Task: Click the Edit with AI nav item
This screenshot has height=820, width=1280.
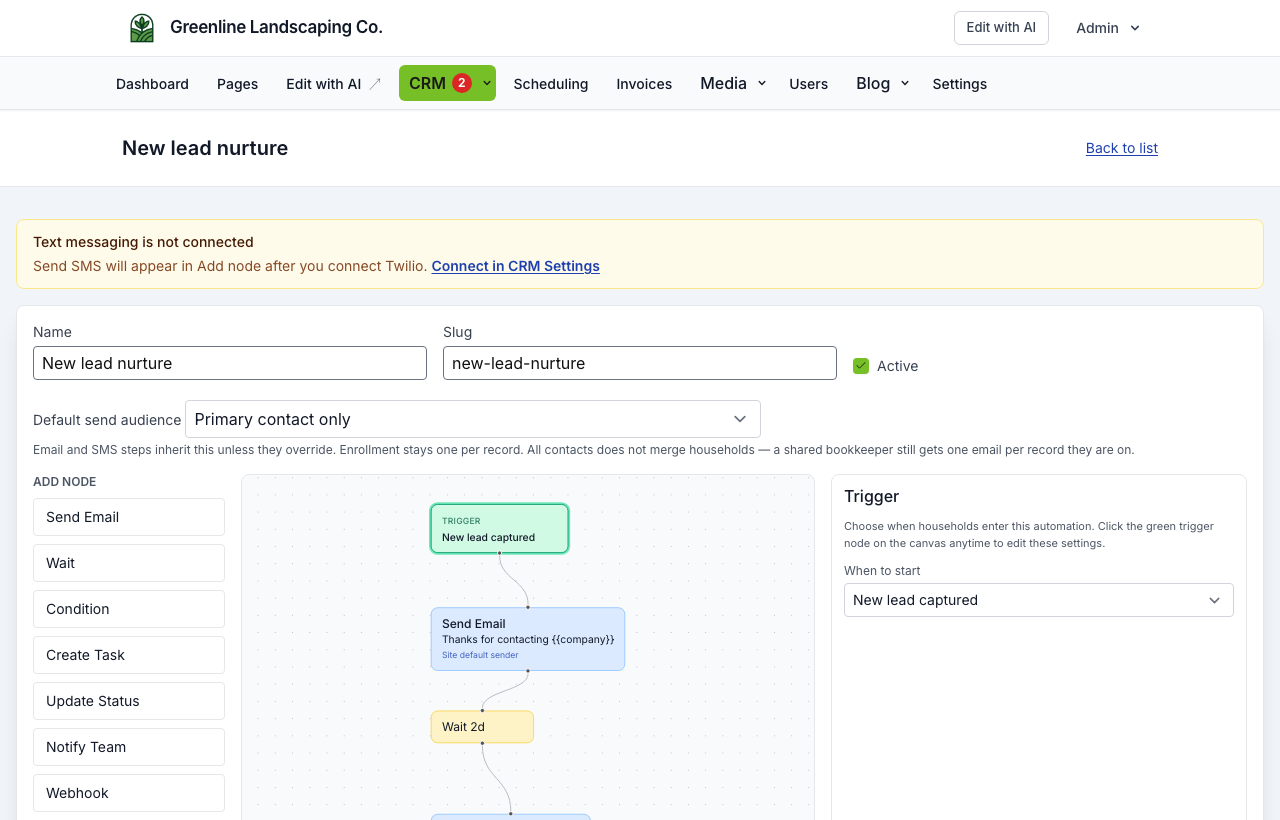Action: pyautogui.click(x=334, y=84)
